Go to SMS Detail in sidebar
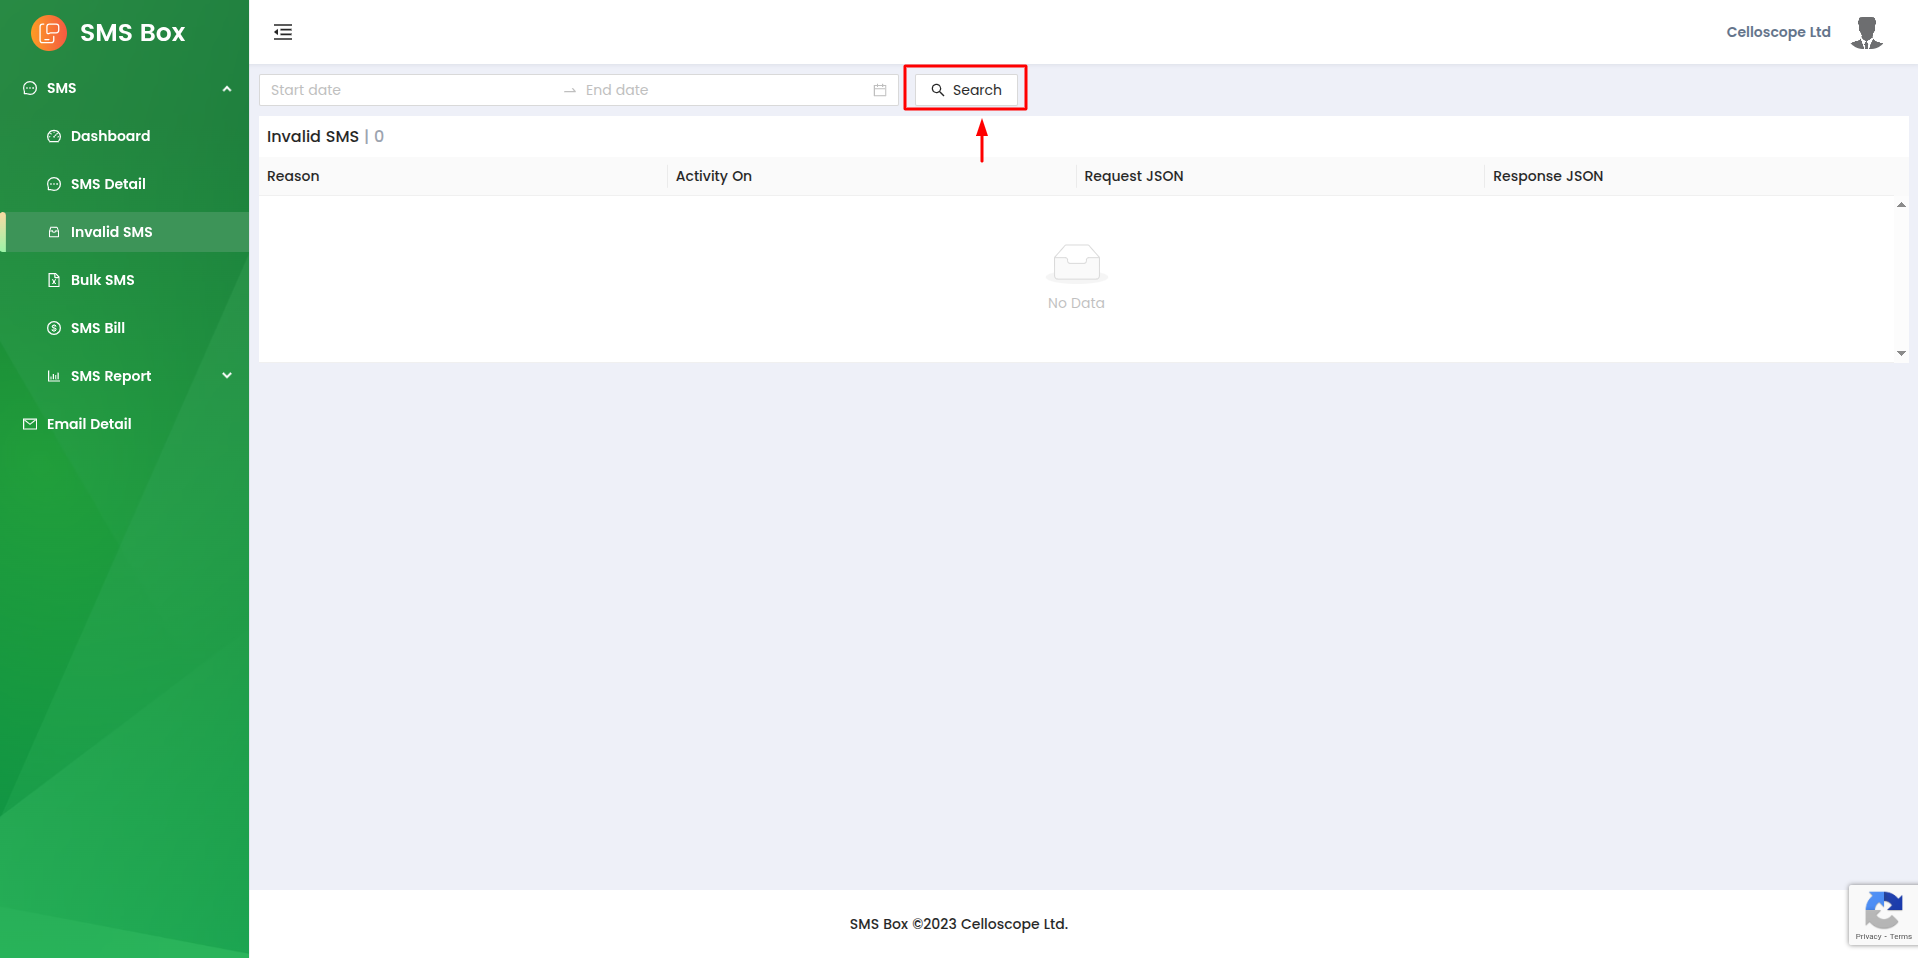Viewport: 1918px width, 958px height. [x=108, y=184]
